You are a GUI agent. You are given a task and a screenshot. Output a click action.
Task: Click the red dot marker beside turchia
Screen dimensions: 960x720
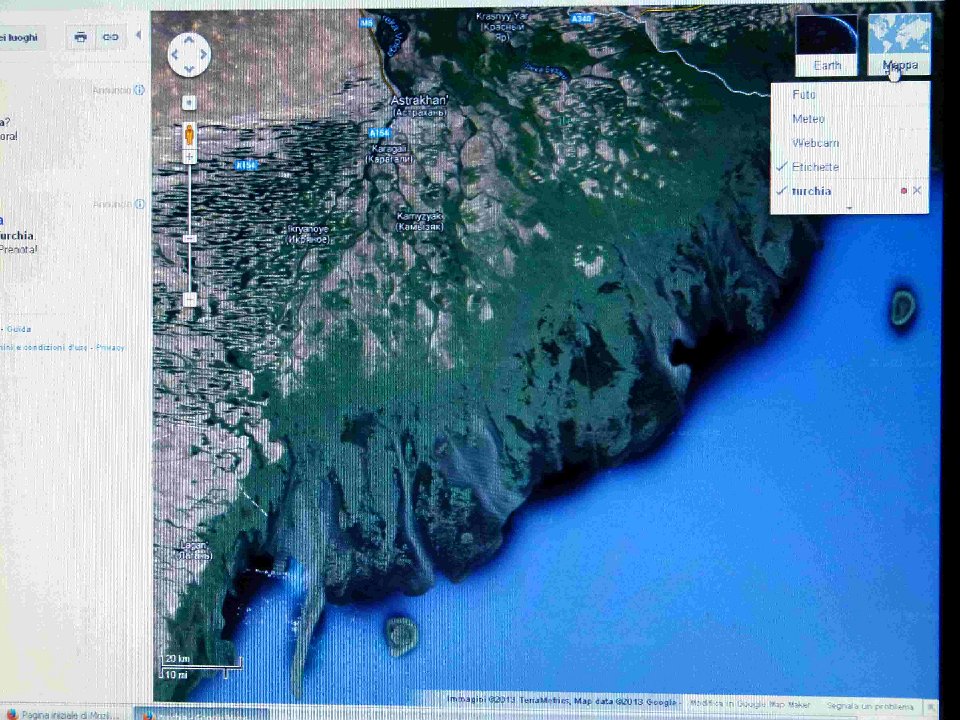click(903, 191)
